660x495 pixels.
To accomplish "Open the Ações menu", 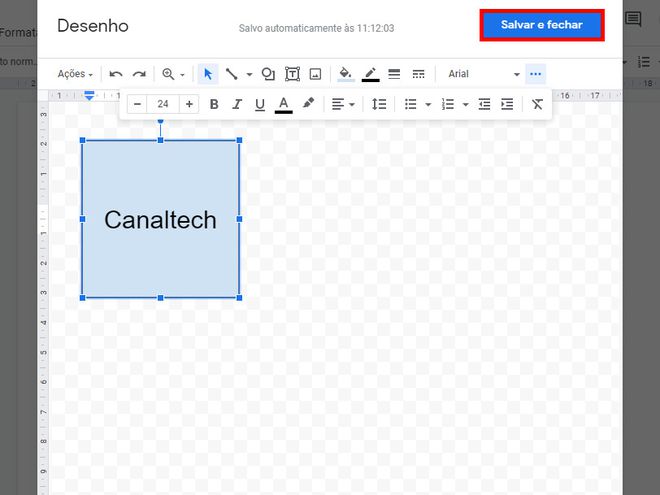I will coord(75,74).
